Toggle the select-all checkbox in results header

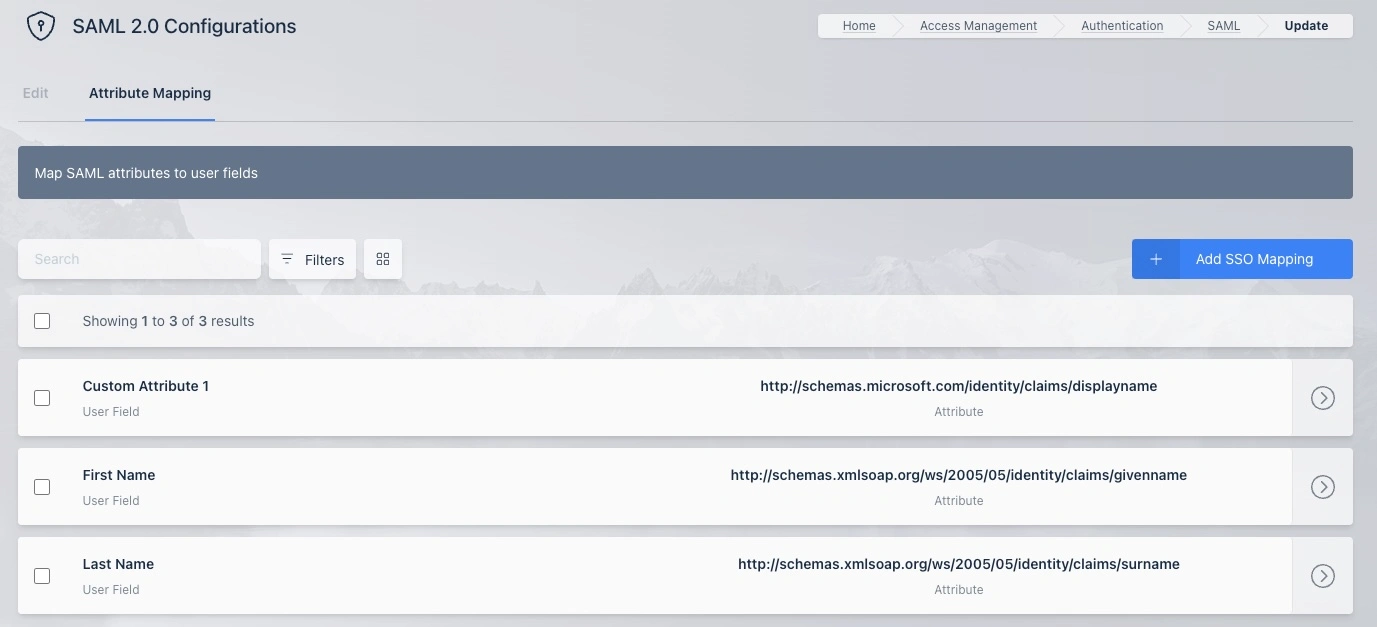(42, 320)
